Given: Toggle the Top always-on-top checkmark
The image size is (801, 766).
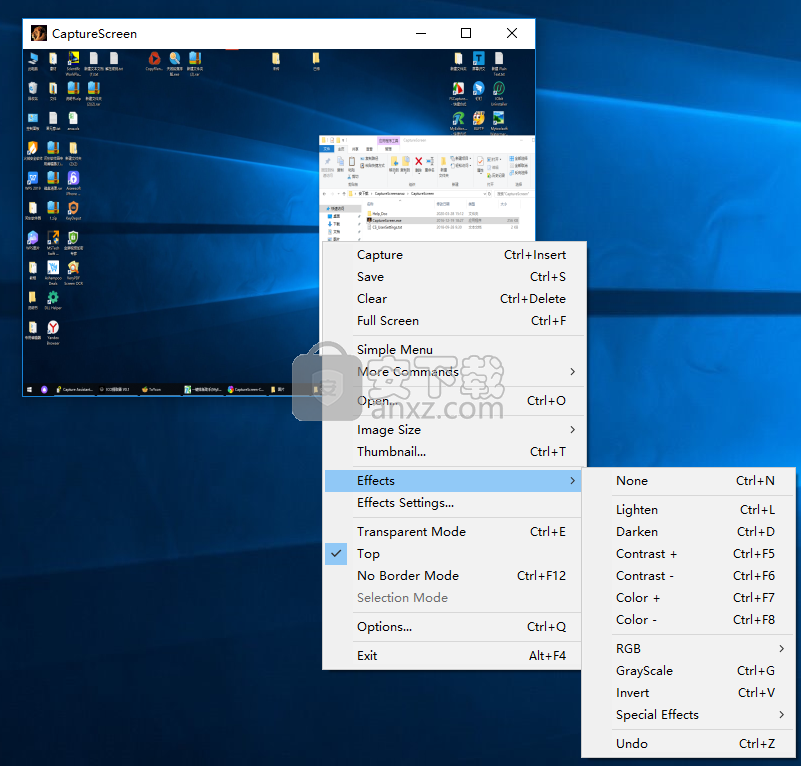Looking at the screenshot, I should click(x=336, y=553).
